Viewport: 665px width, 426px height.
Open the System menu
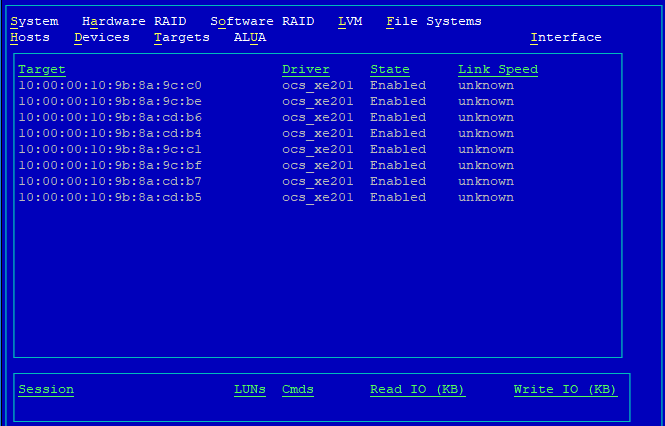point(34,21)
